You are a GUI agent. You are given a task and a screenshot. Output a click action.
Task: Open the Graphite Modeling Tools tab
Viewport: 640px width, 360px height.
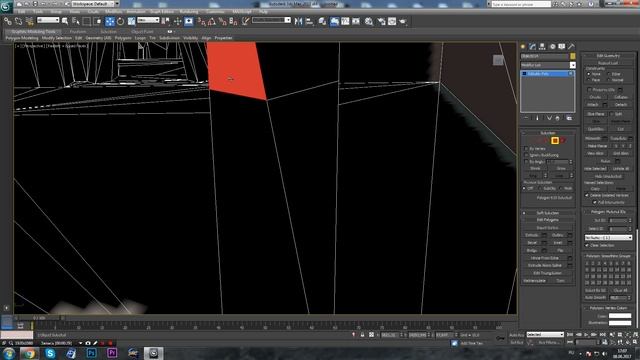click(33, 31)
